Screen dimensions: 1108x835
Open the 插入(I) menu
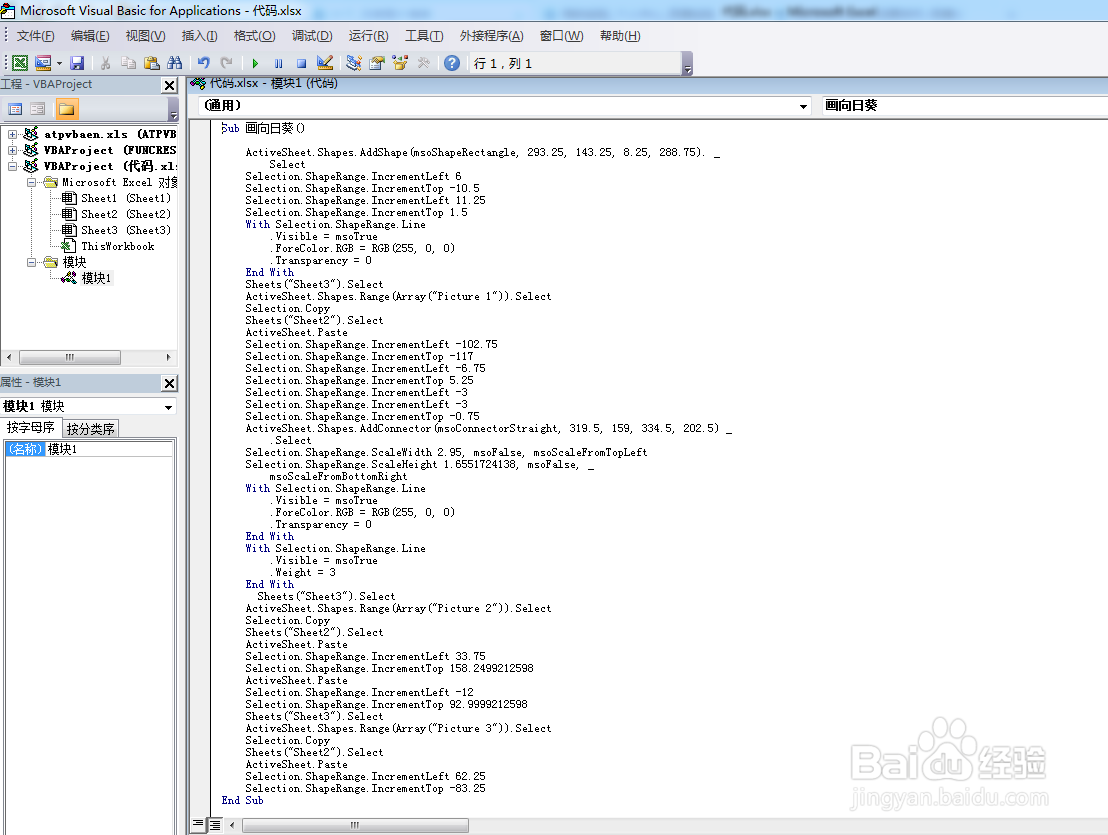tap(199, 36)
